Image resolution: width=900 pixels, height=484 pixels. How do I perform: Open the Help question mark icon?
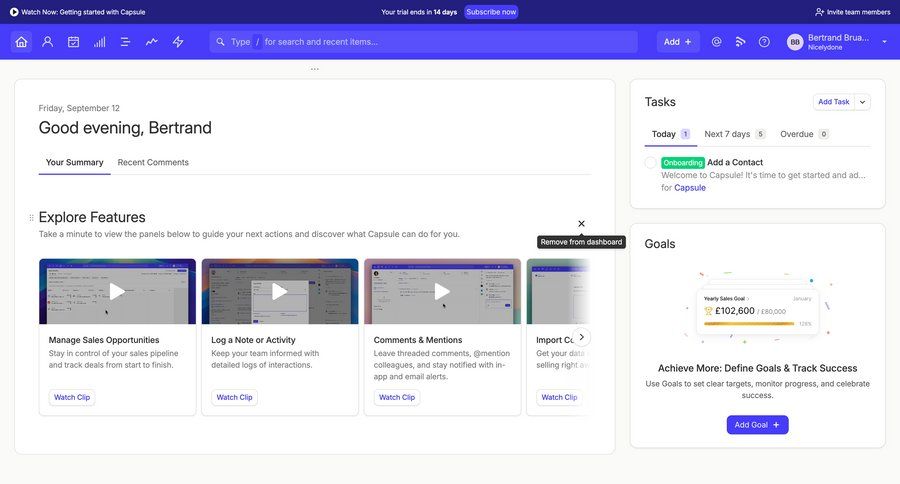764,42
